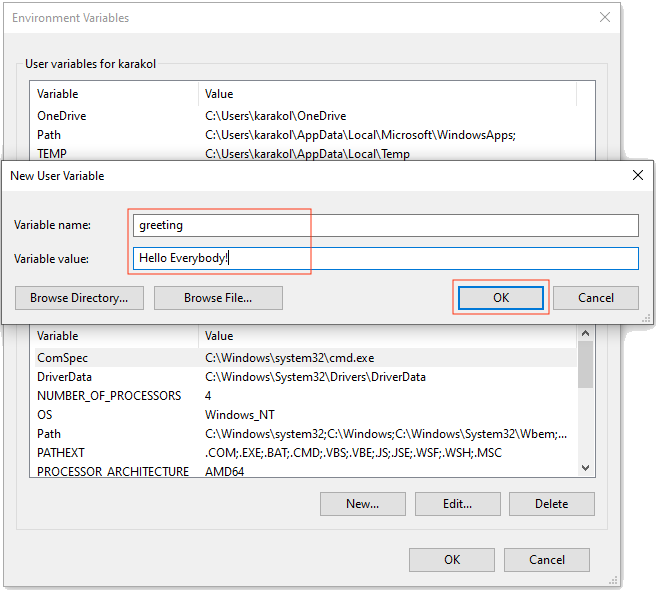Close the New User Variable dialog
The height and width of the screenshot is (591, 656).
[x=638, y=175]
